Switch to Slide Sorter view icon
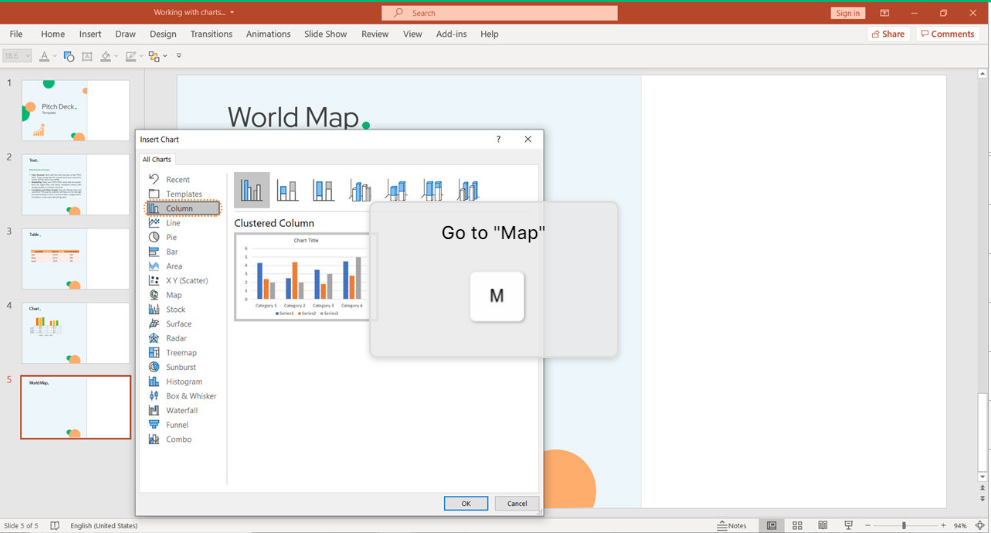Image resolution: width=991 pixels, height=533 pixels. click(797, 525)
